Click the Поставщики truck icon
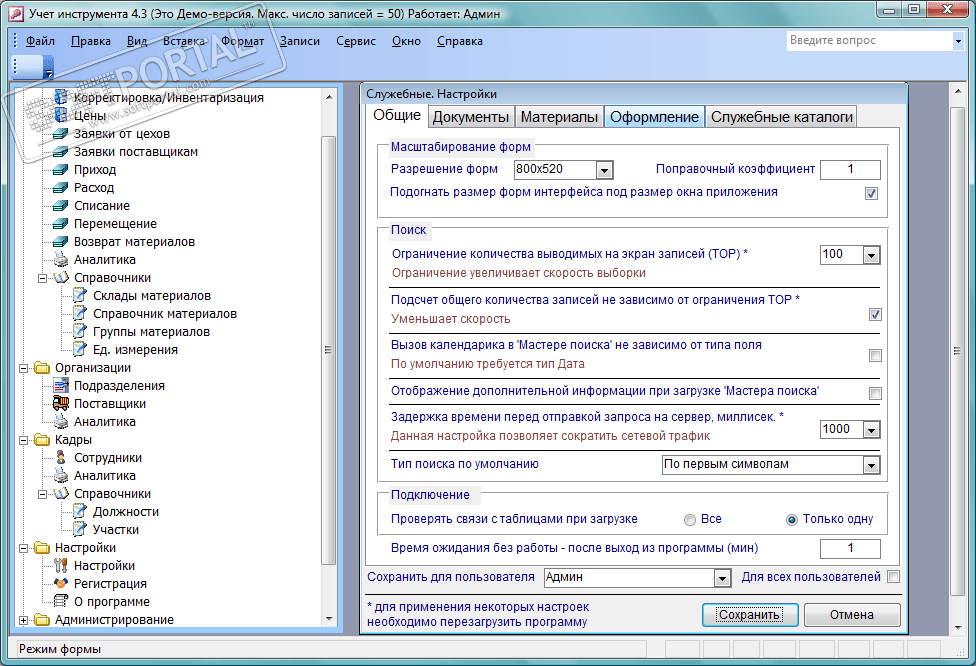976x666 pixels. coord(60,403)
